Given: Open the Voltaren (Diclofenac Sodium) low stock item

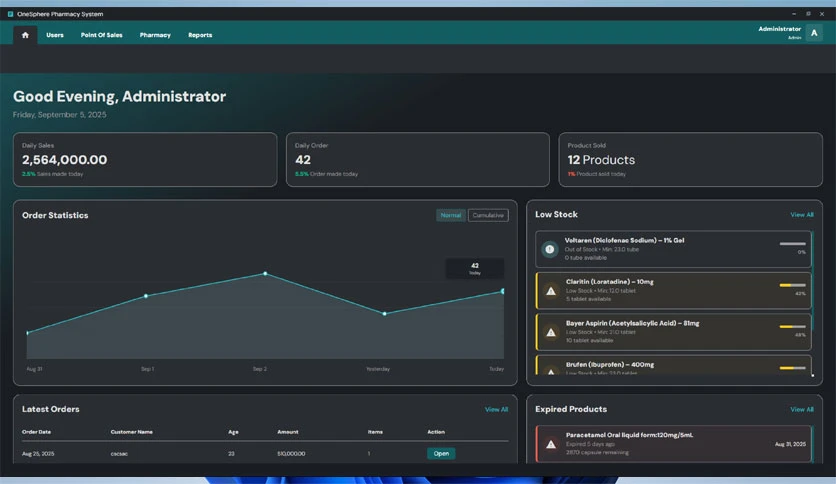Looking at the screenshot, I should [673, 249].
